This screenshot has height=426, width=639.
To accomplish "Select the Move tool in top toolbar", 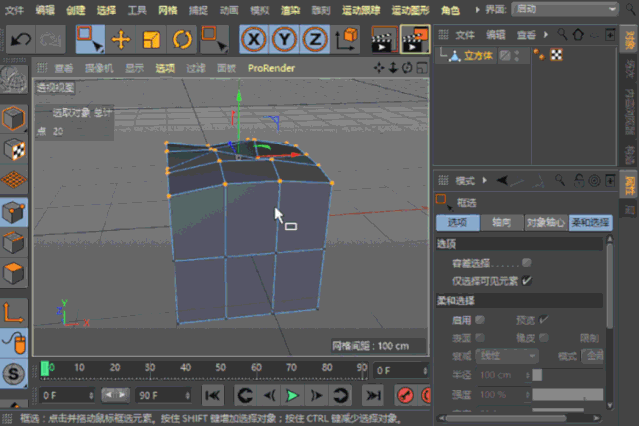I will (121, 40).
